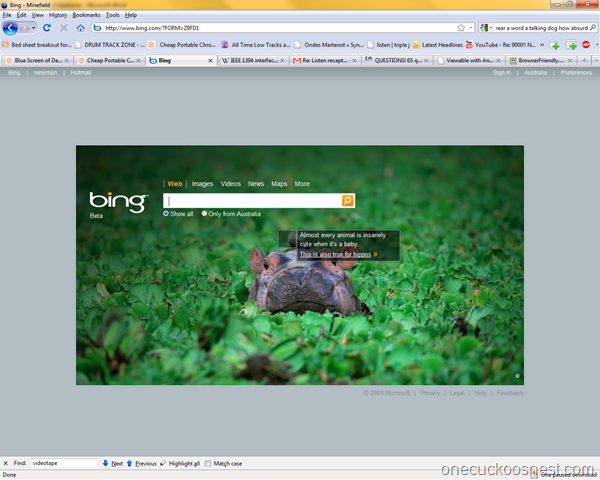Viewport: 600px width, 480px height.
Task: Close the Find bar with X
Action: pyautogui.click(x=5, y=463)
